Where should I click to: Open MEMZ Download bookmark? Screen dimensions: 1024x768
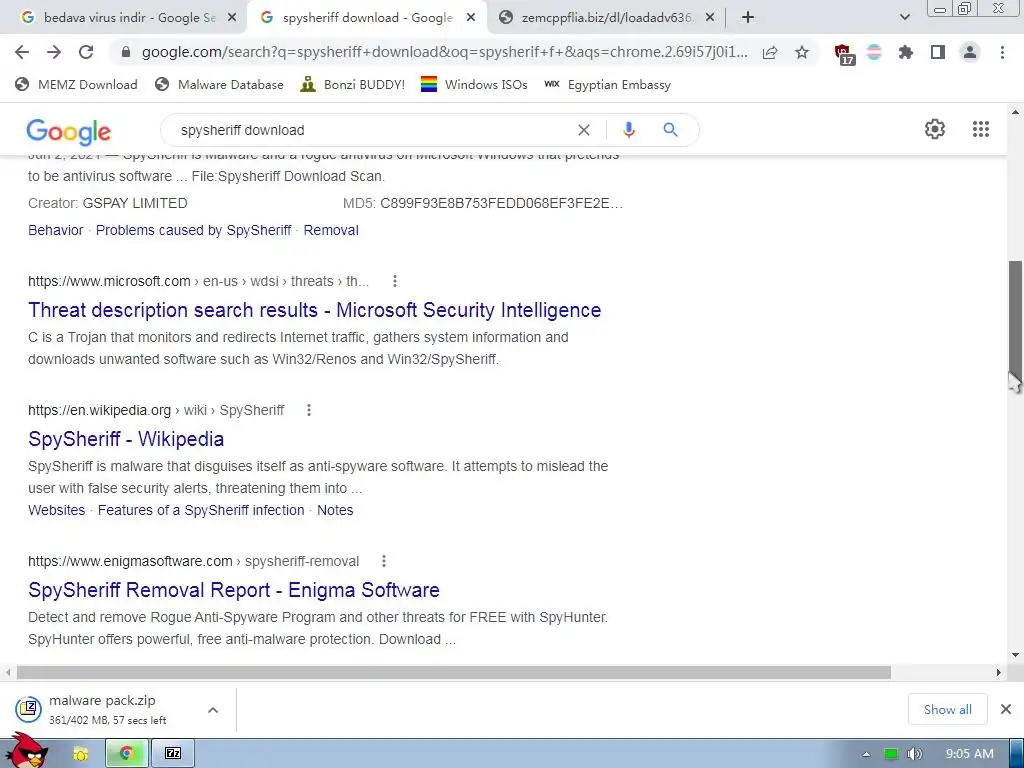tap(77, 84)
